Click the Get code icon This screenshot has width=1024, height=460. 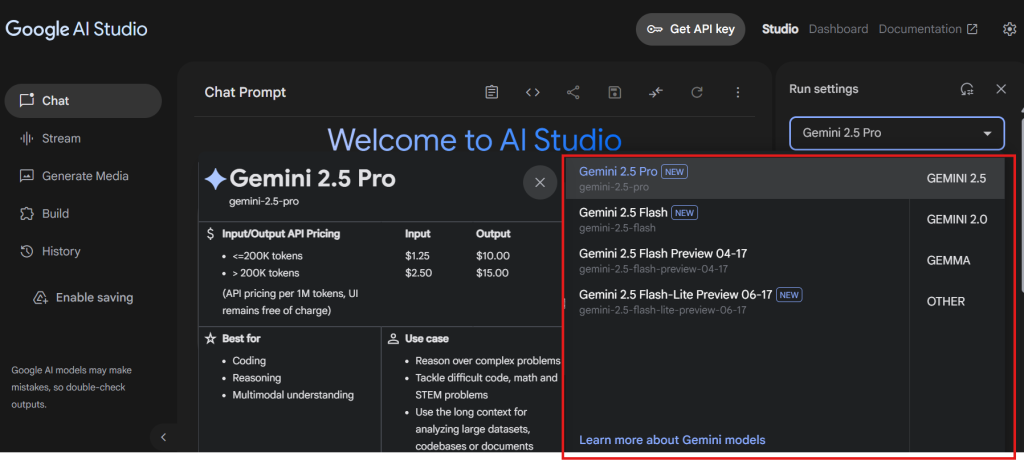(x=533, y=92)
